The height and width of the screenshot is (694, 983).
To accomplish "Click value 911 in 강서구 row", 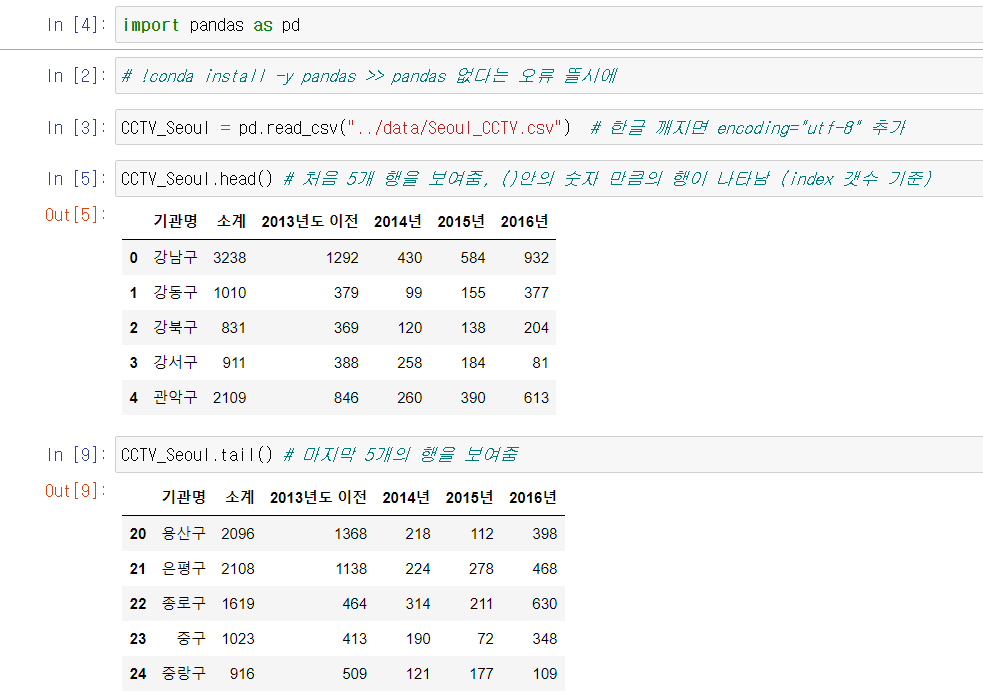I will [234, 363].
